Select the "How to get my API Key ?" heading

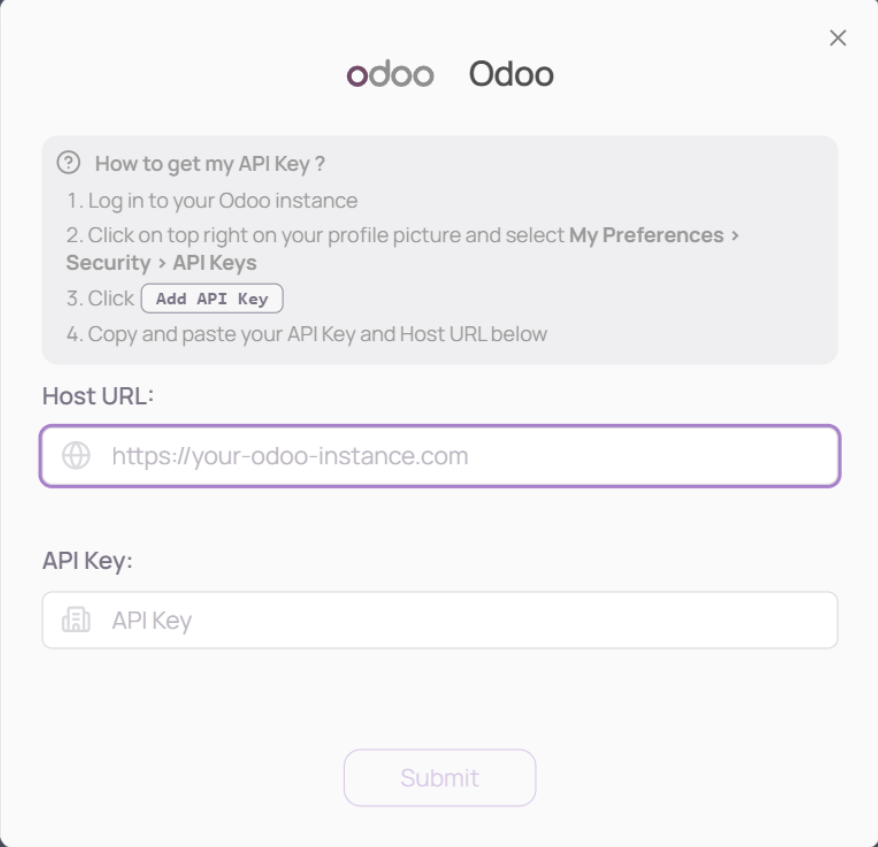210,164
